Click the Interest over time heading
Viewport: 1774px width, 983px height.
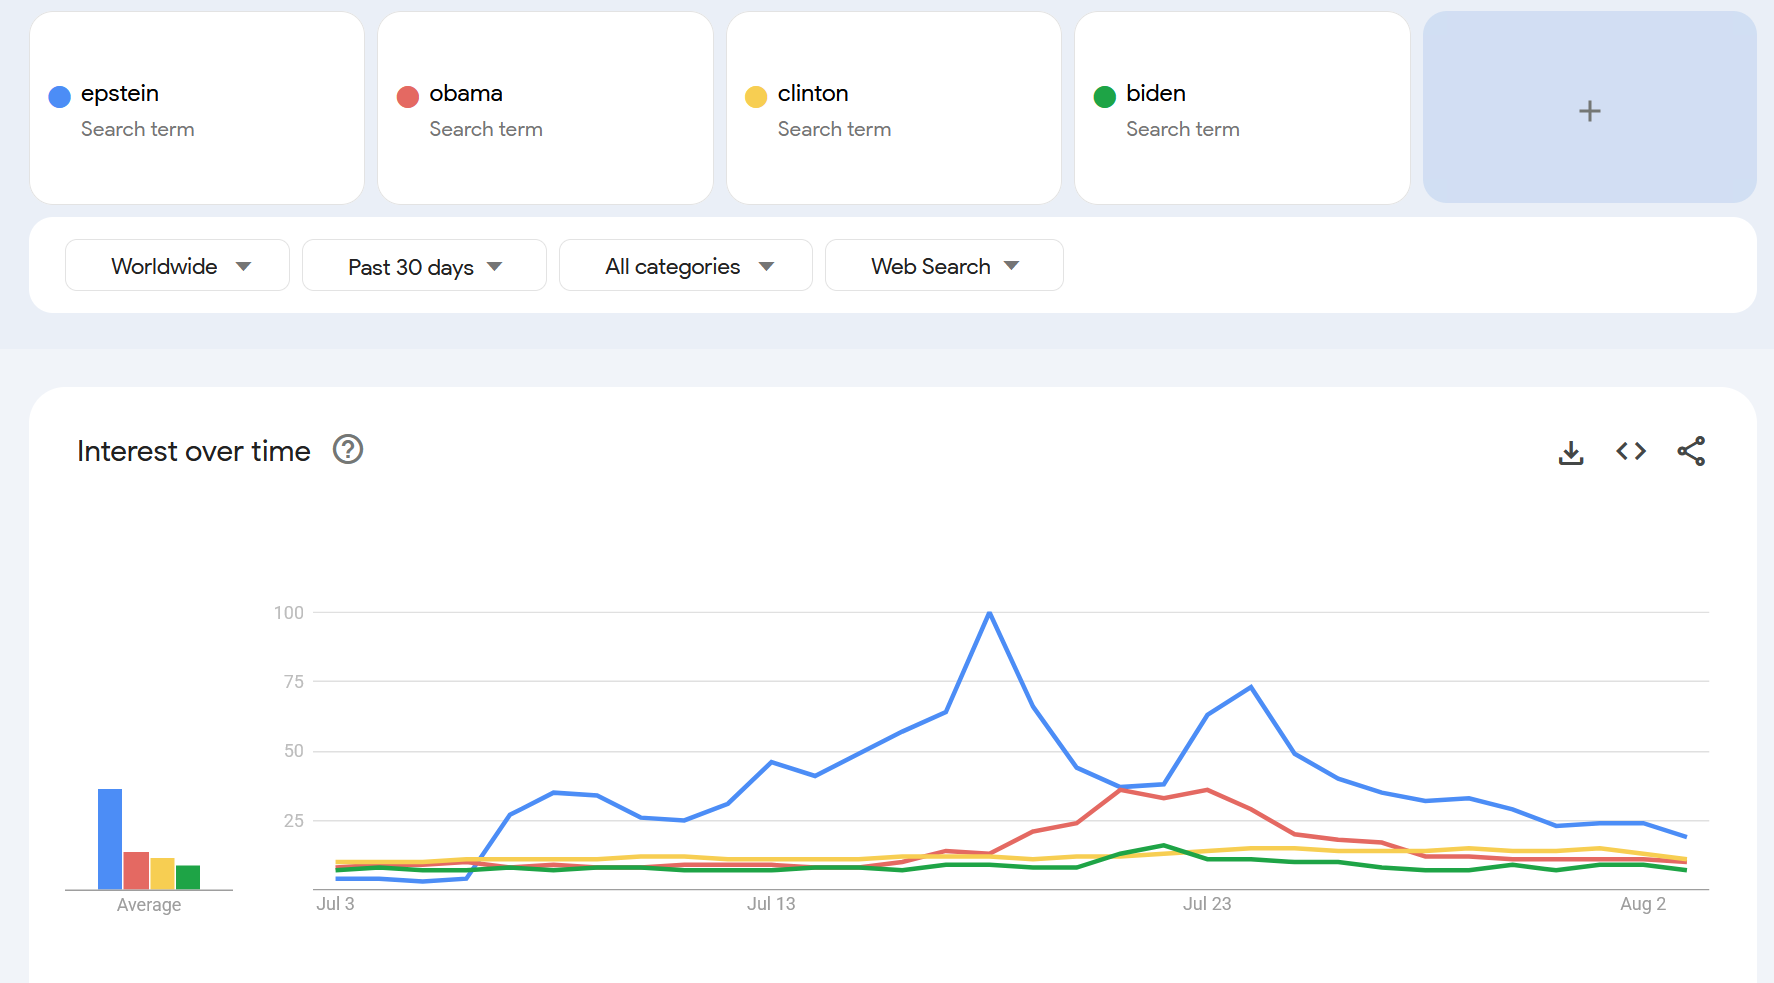click(194, 451)
